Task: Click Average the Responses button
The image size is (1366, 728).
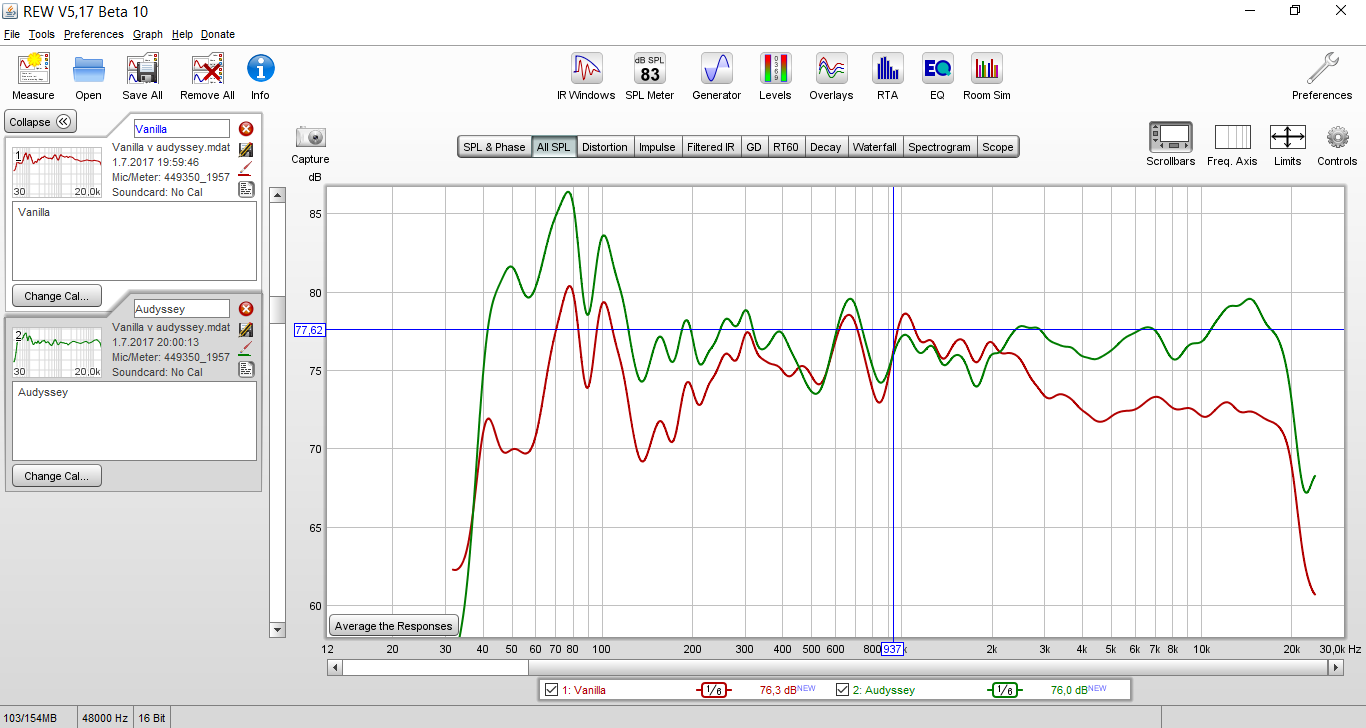Action: click(394, 626)
